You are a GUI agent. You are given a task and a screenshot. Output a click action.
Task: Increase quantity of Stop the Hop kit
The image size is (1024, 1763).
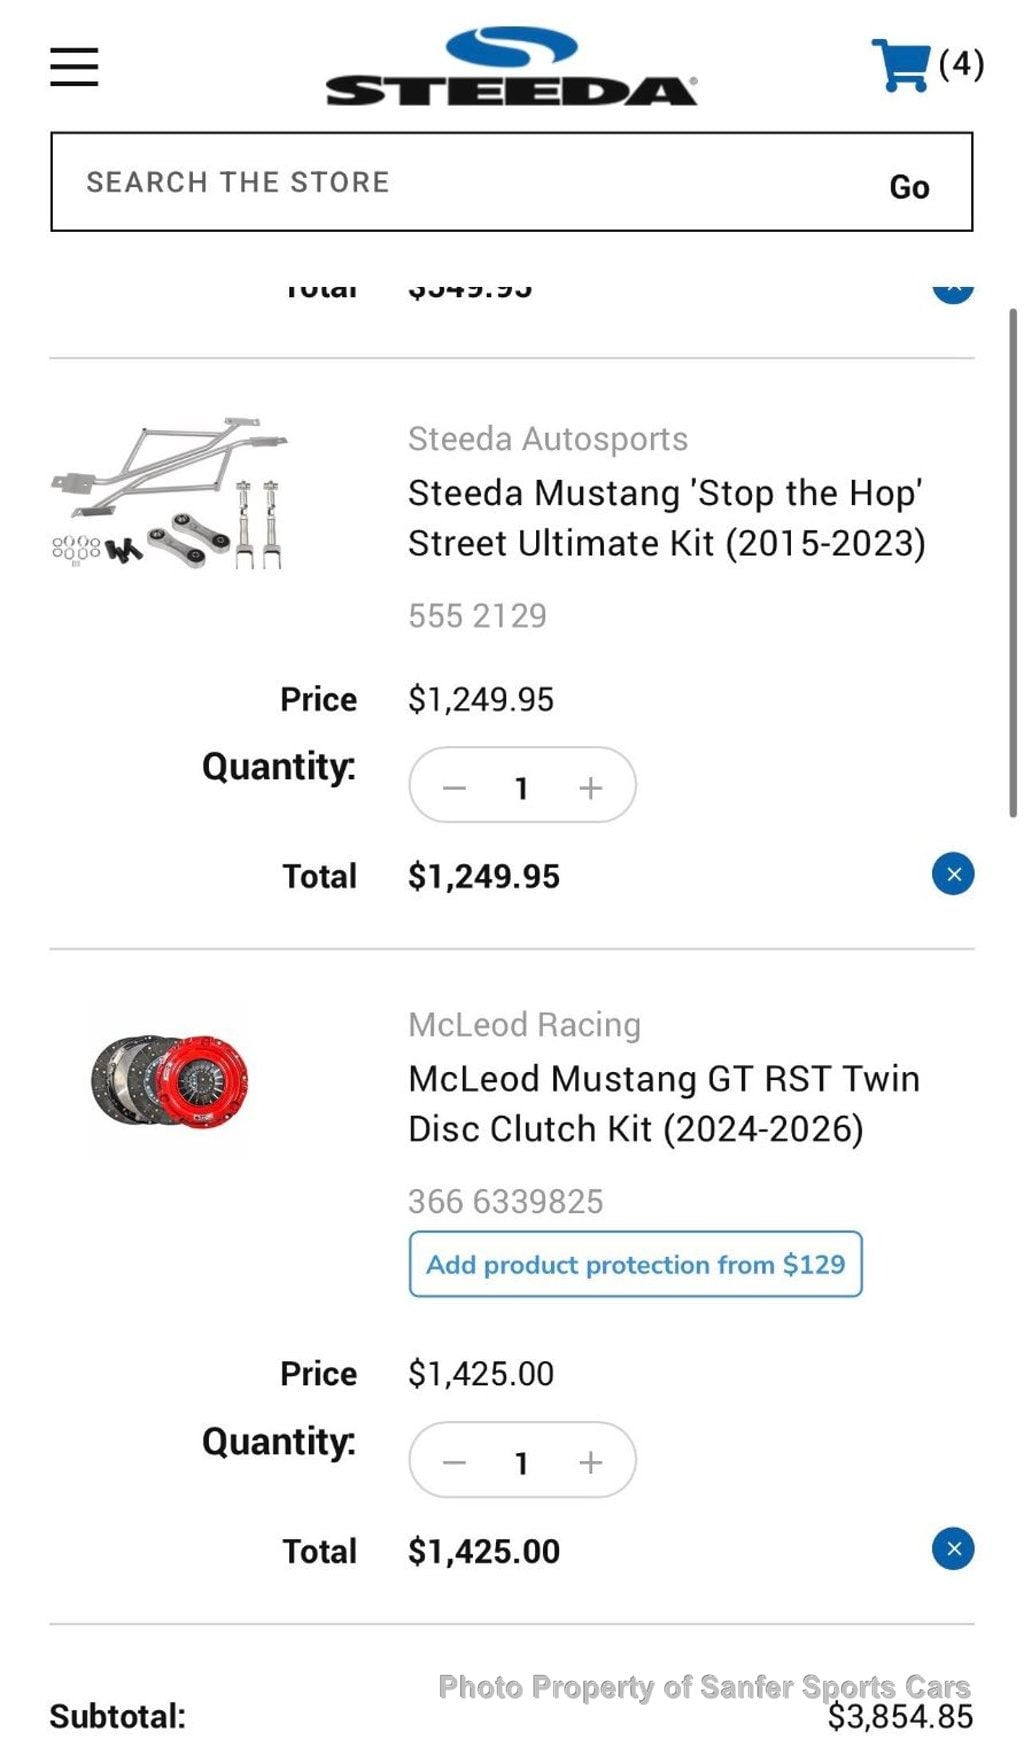590,788
